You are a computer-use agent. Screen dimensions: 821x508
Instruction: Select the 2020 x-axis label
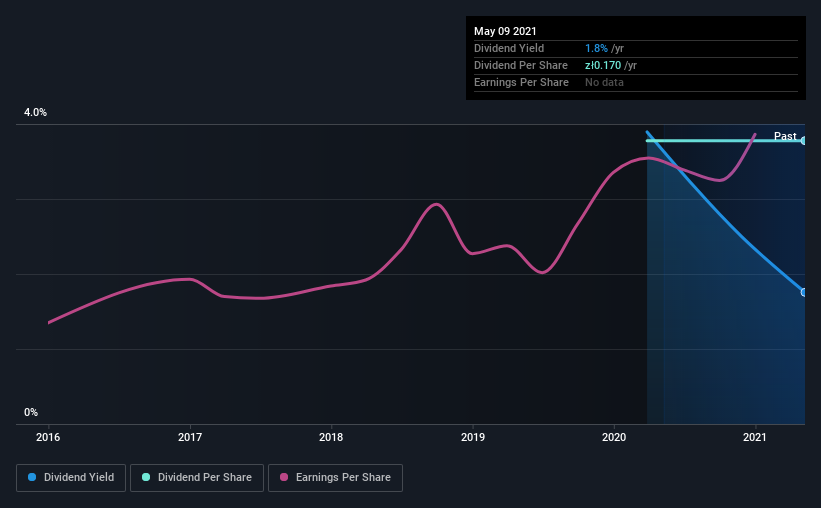click(614, 437)
